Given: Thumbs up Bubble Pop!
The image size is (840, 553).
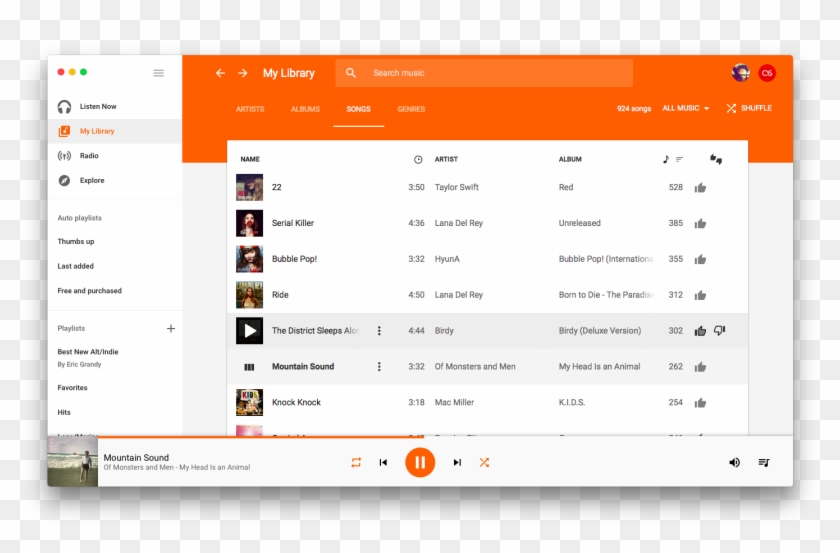Looking at the screenshot, I should [700, 259].
